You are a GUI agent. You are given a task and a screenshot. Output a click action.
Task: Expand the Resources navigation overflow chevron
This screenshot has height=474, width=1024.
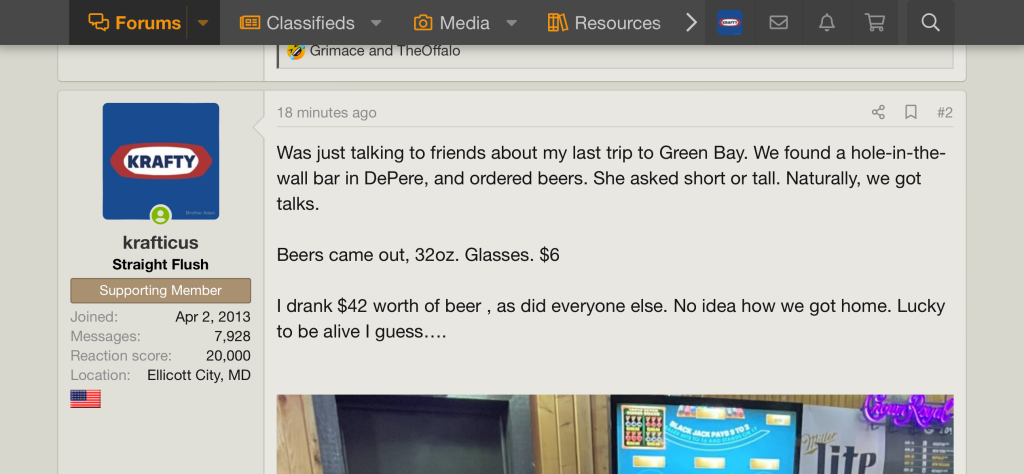(x=690, y=23)
